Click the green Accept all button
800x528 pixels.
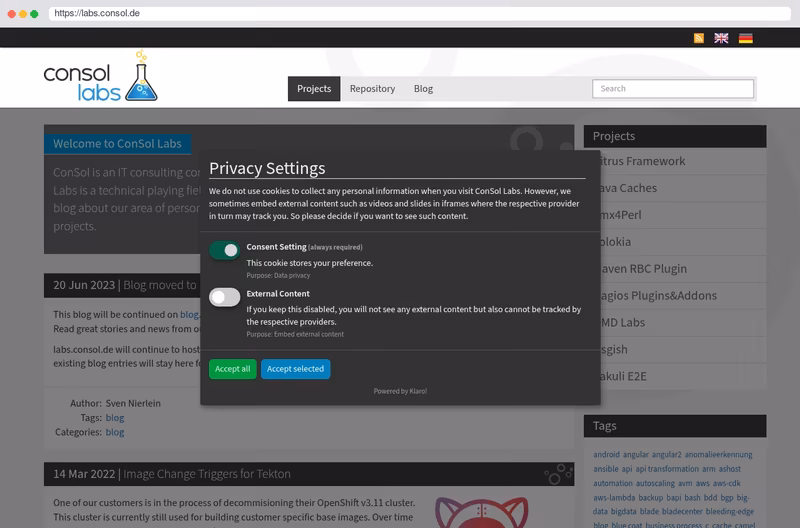[x=233, y=369]
